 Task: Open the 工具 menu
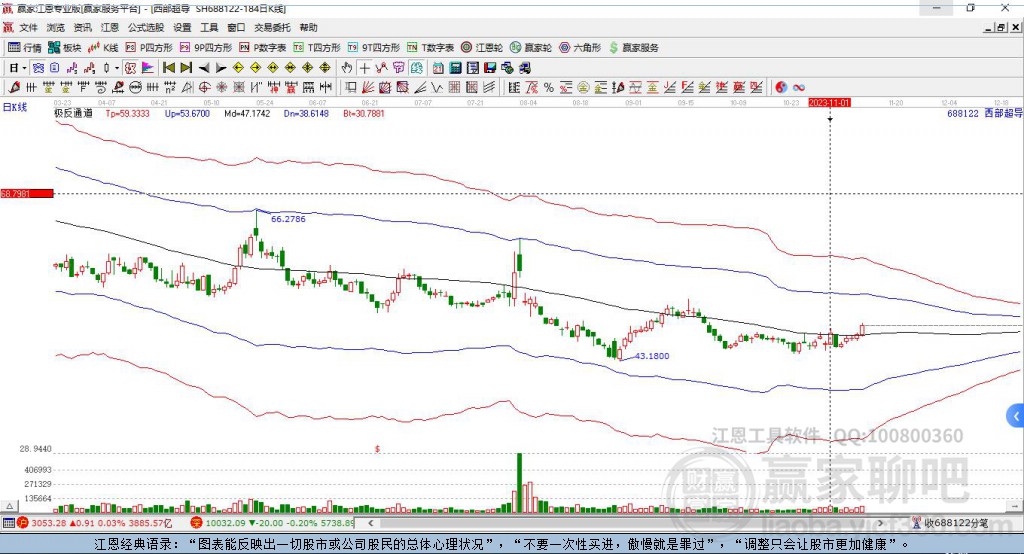point(209,27)
